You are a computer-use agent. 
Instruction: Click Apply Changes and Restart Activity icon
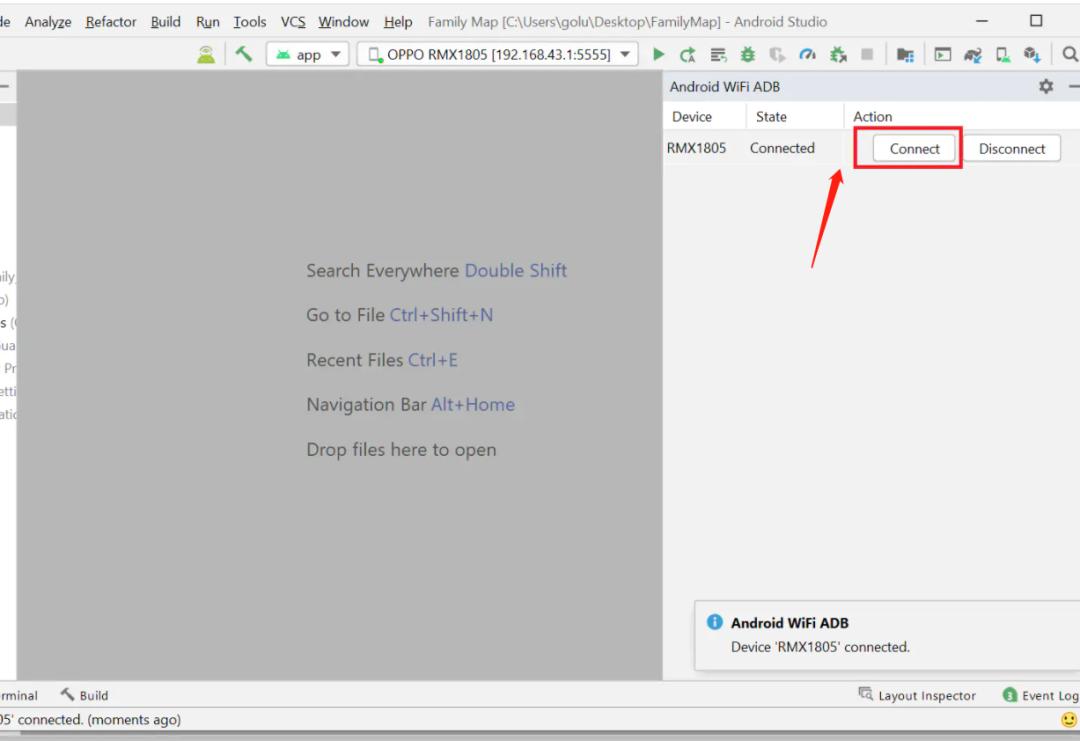click(688, 55)
